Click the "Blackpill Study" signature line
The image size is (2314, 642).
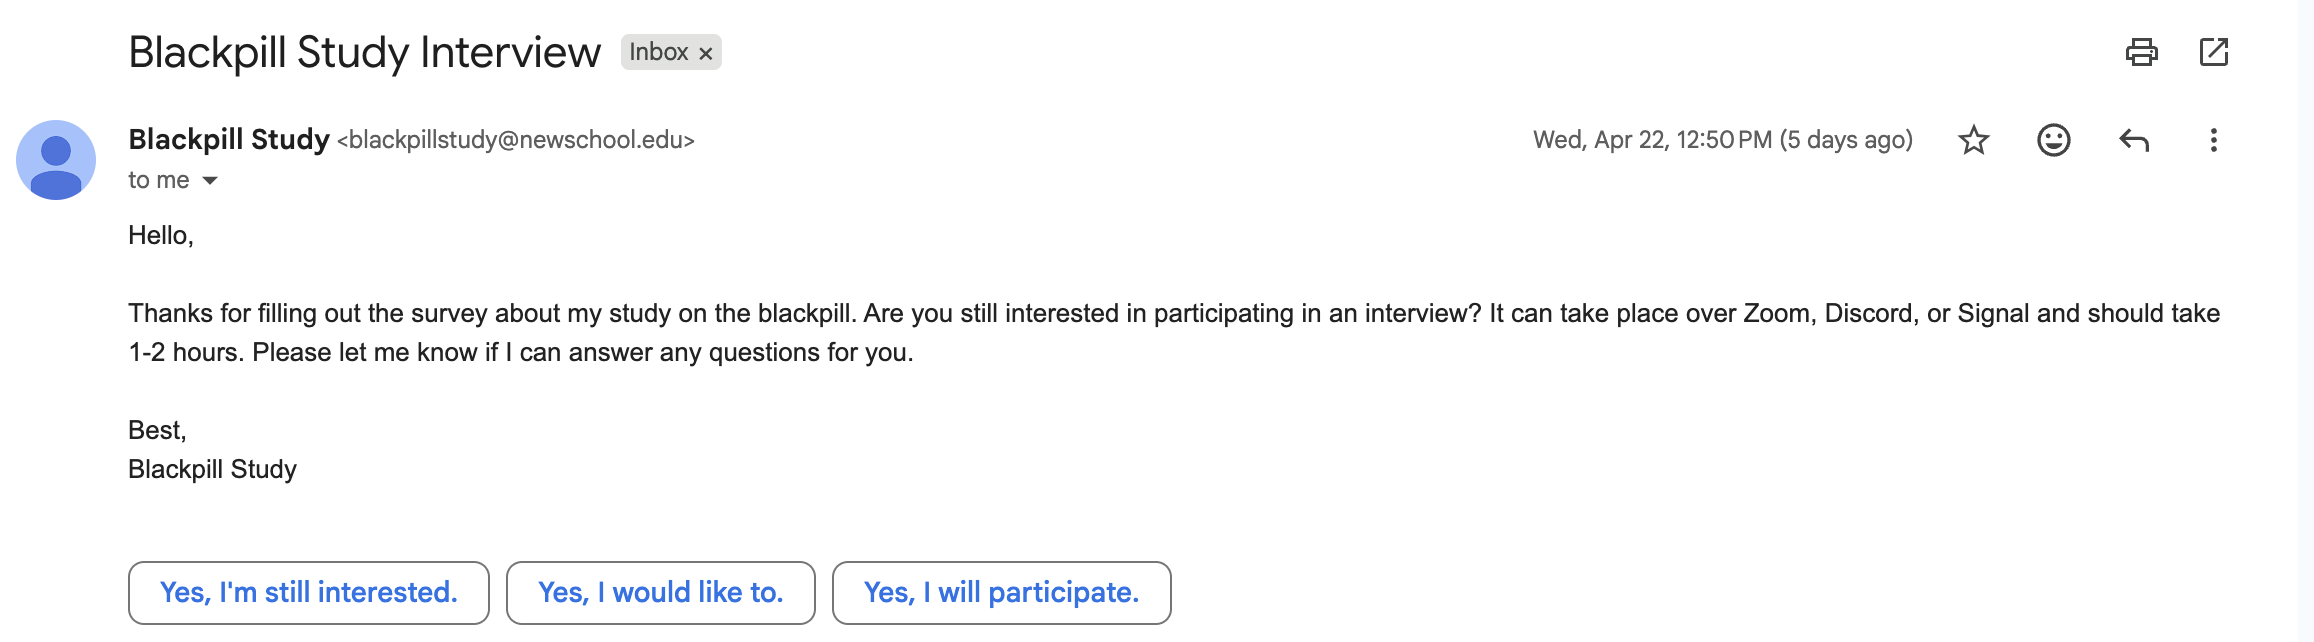[x=212, y=469]
